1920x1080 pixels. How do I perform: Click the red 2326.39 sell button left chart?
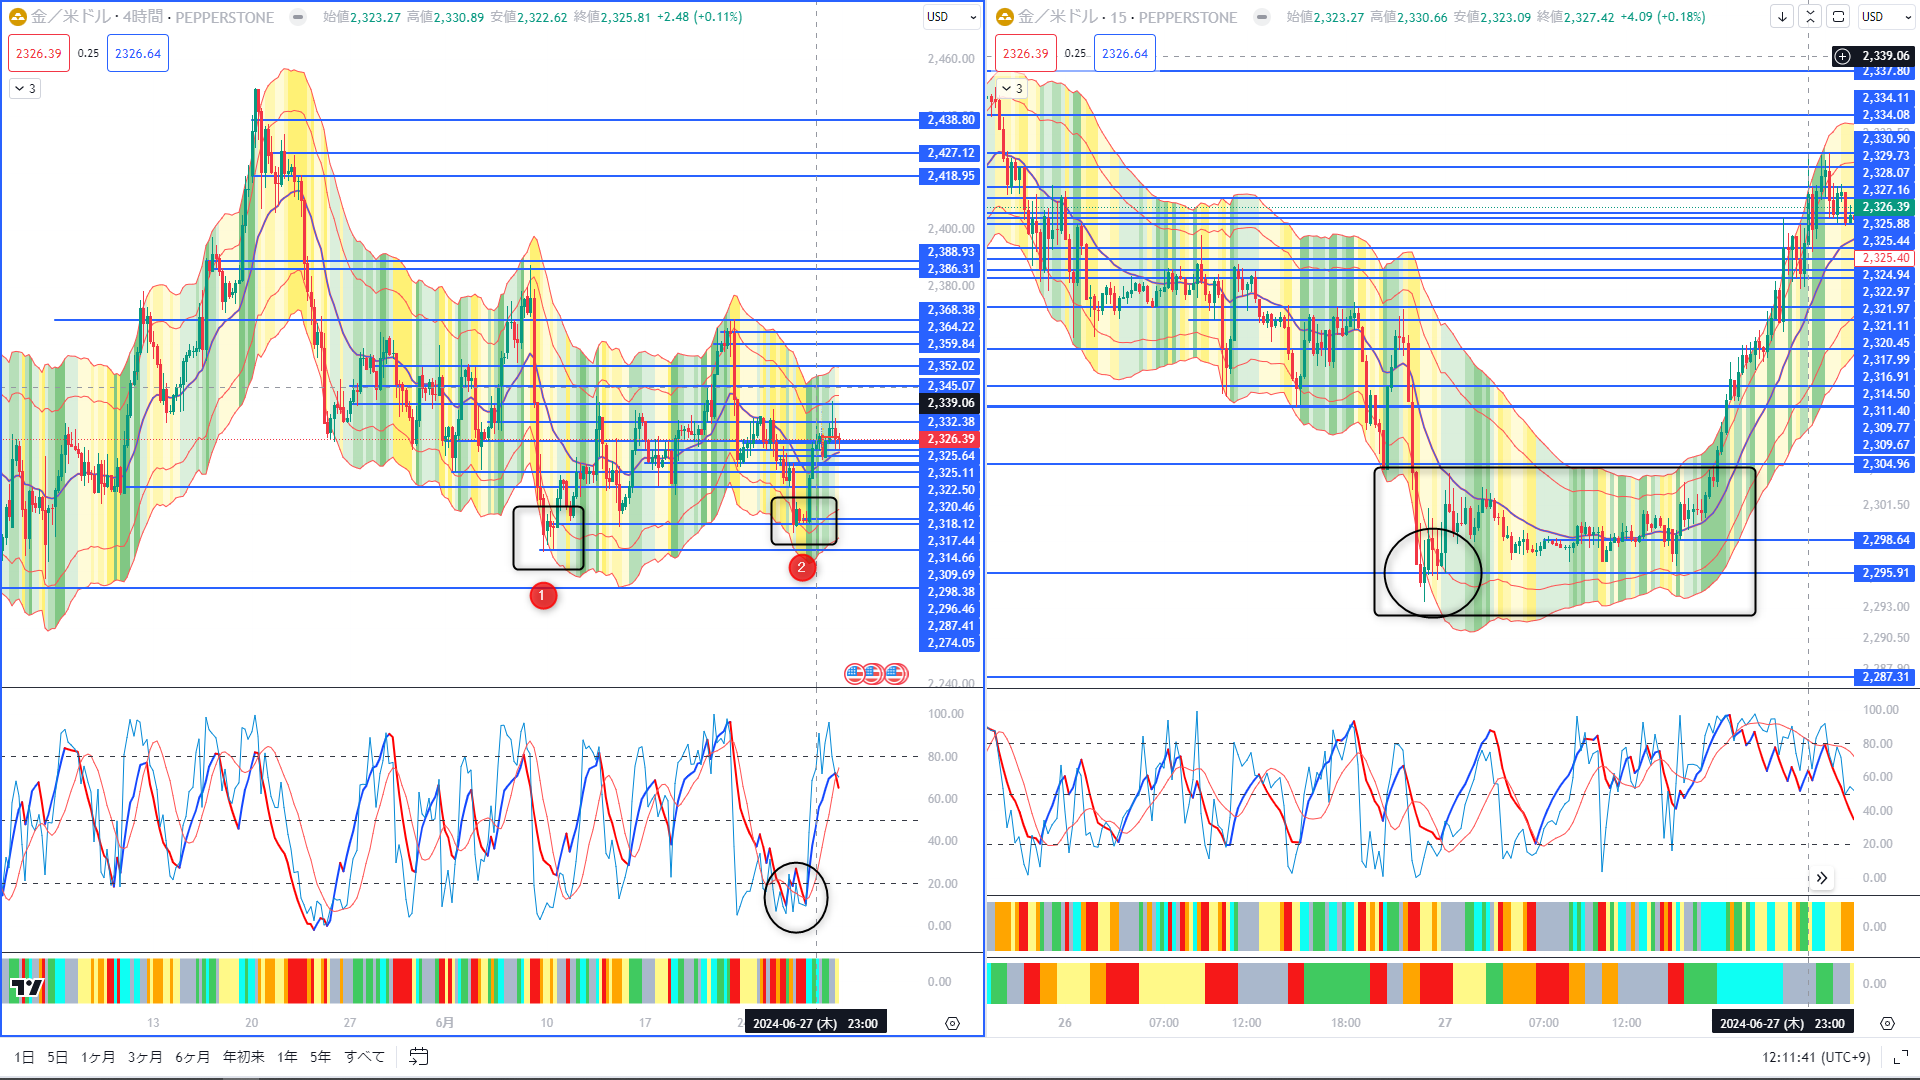point(39,54)
